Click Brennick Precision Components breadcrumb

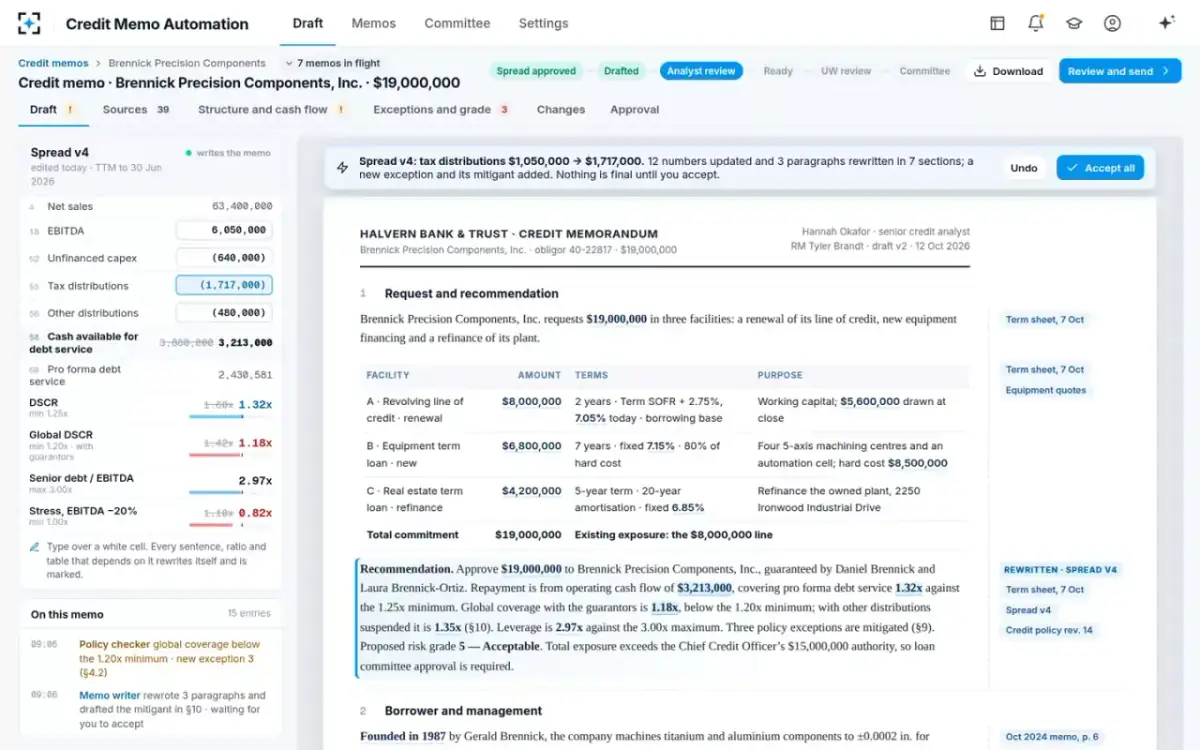pyautogui.click(x=187, y=63)
